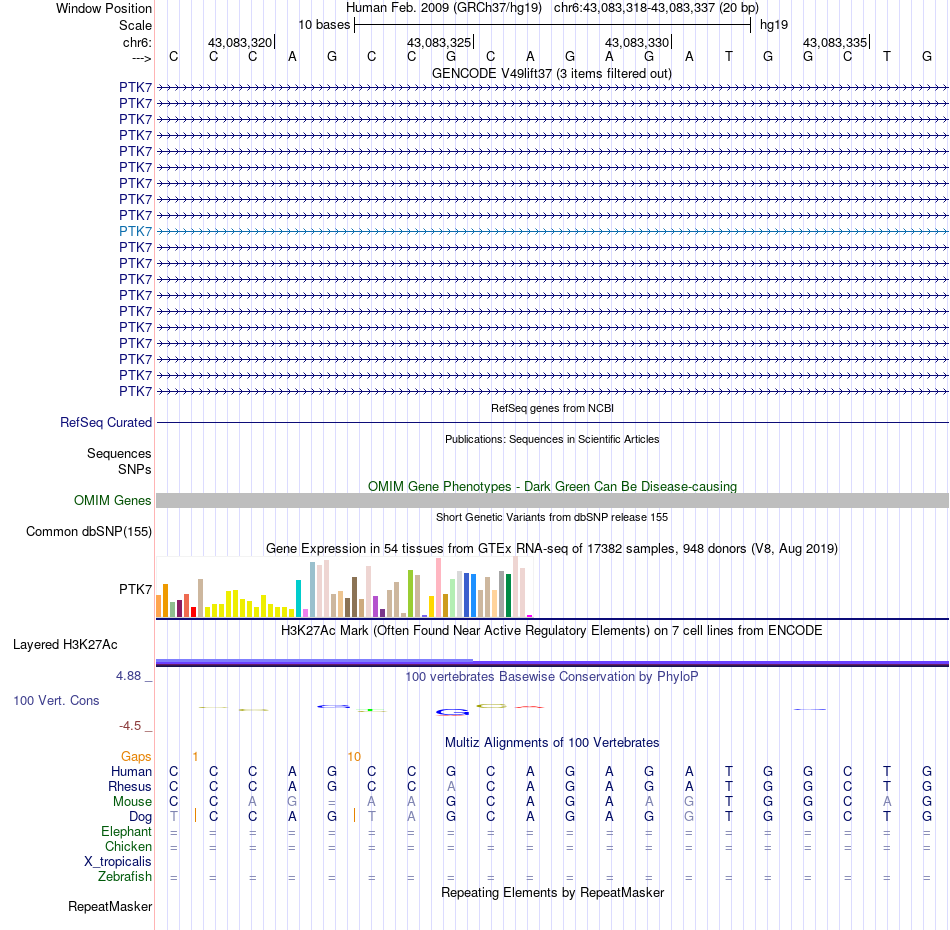950x930 pixels.
Task: Click the Dog alignment row label
Action: pos(140,817)
